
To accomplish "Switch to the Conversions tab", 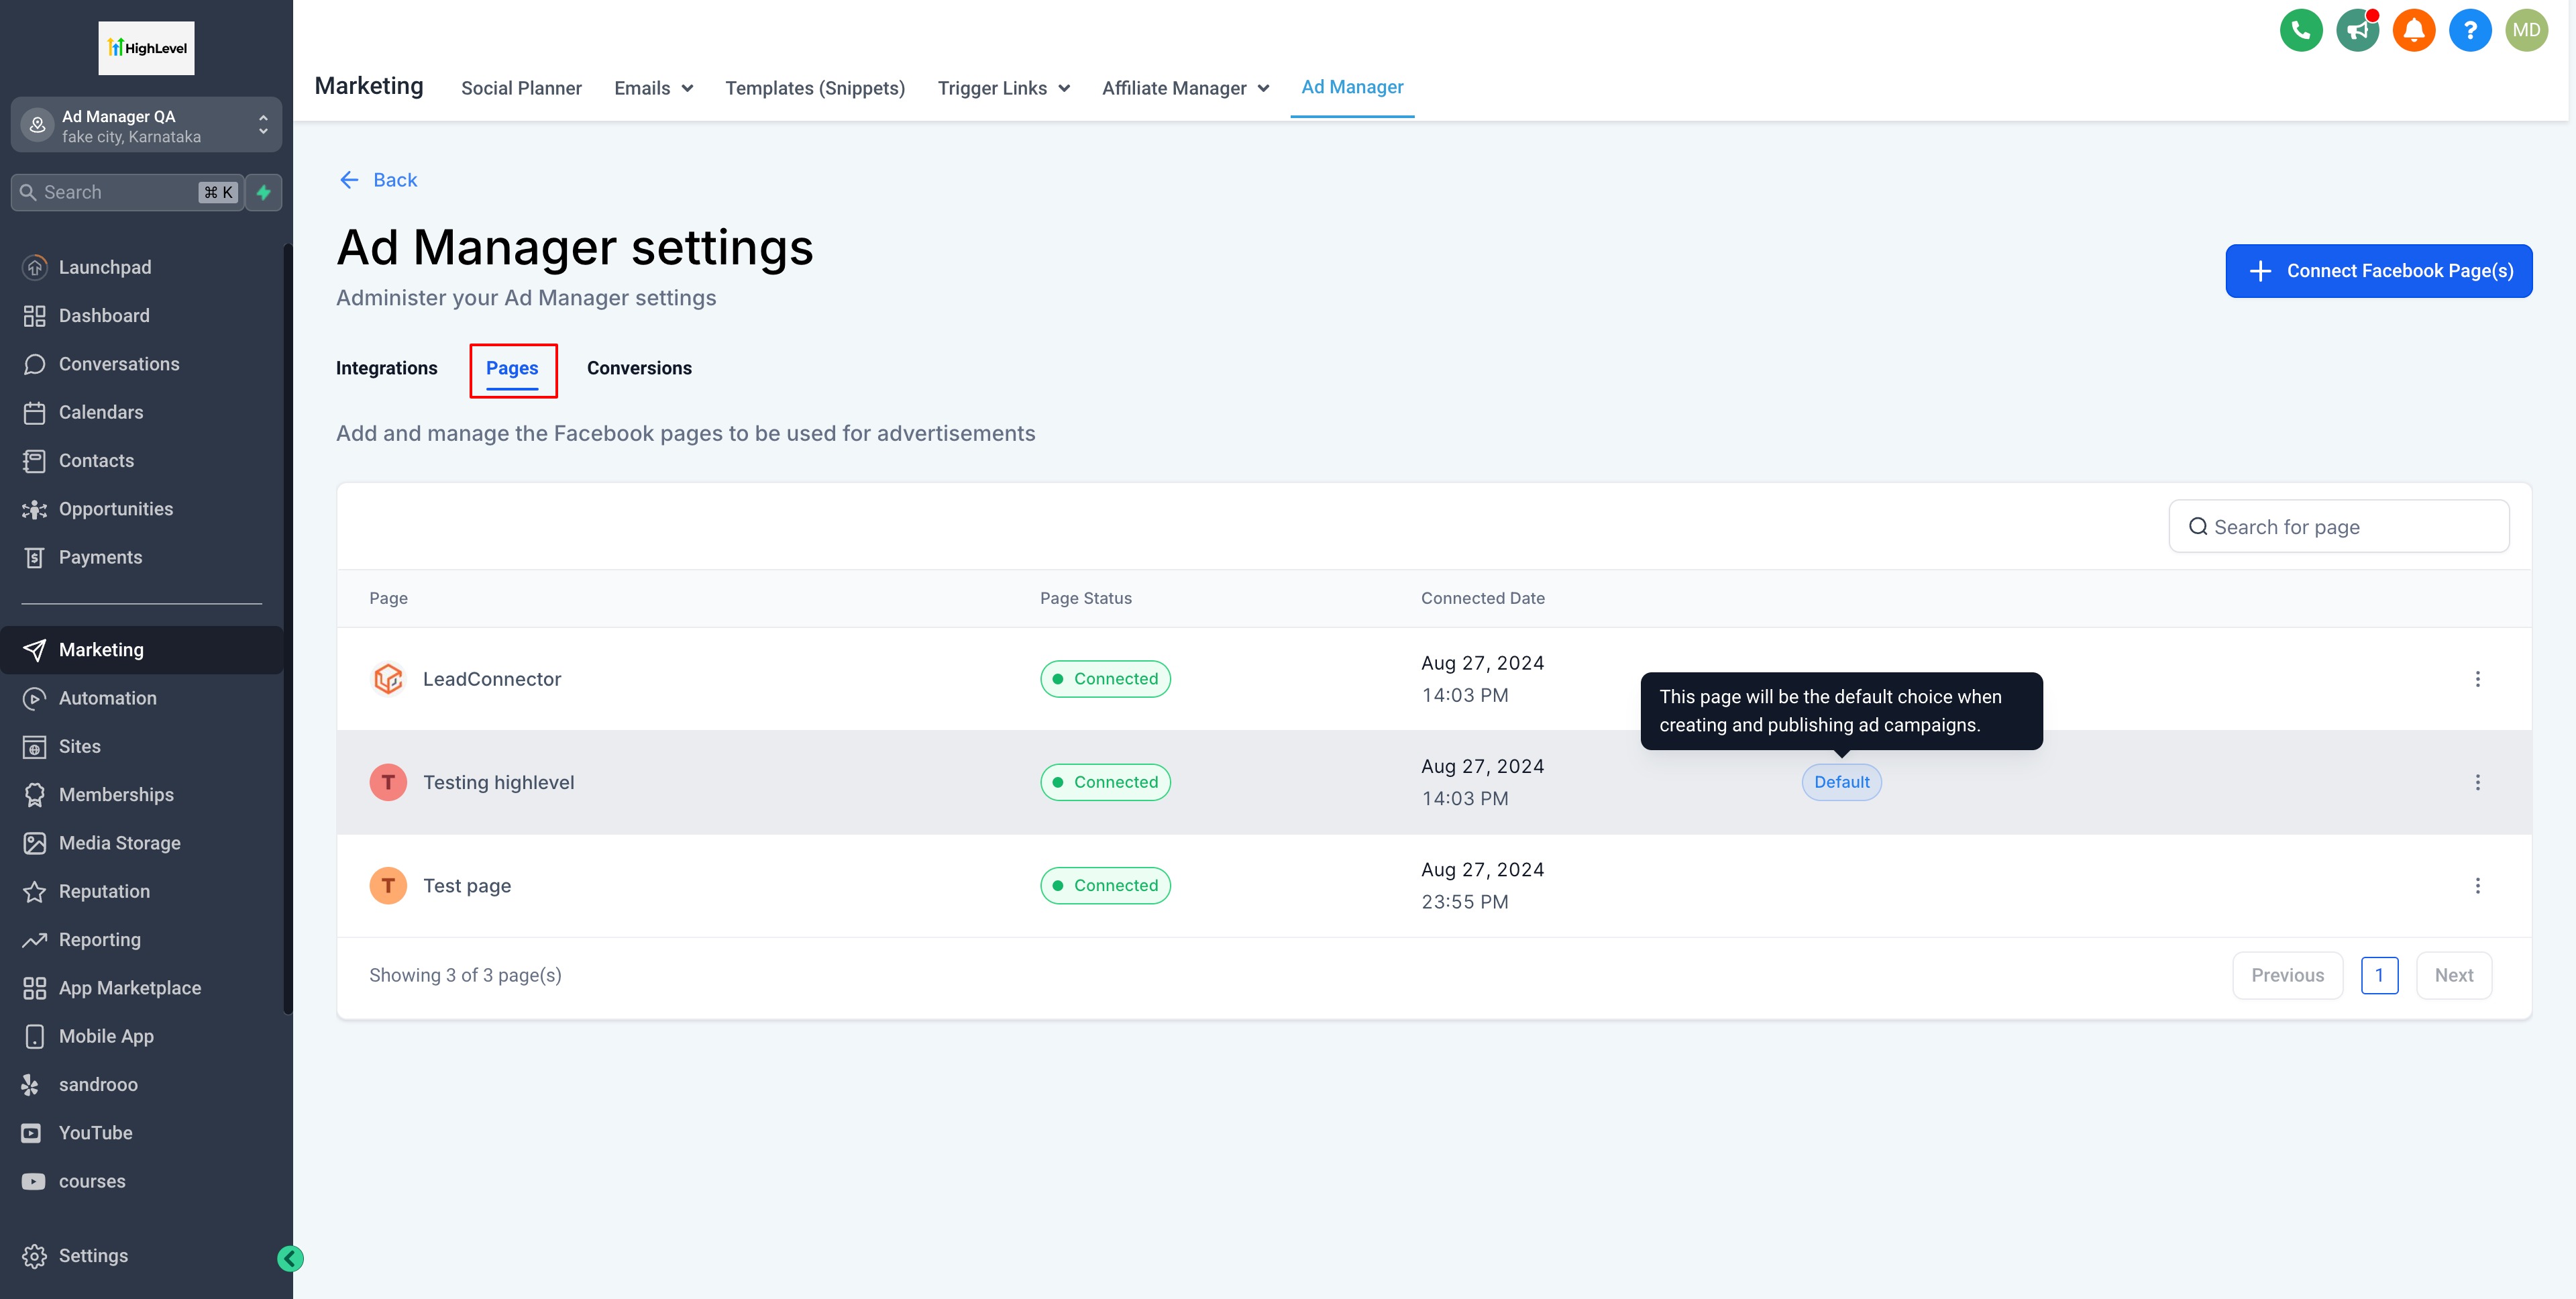I will click(639, 368).
